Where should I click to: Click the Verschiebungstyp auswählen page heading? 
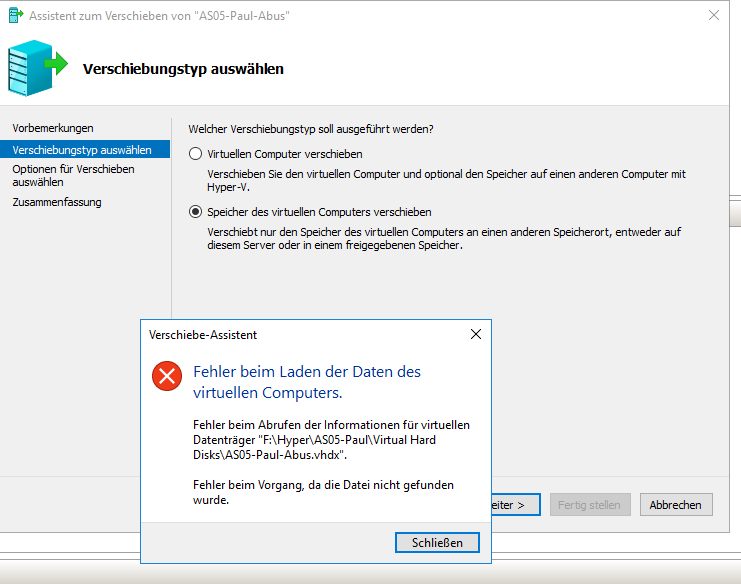(183, 69)
